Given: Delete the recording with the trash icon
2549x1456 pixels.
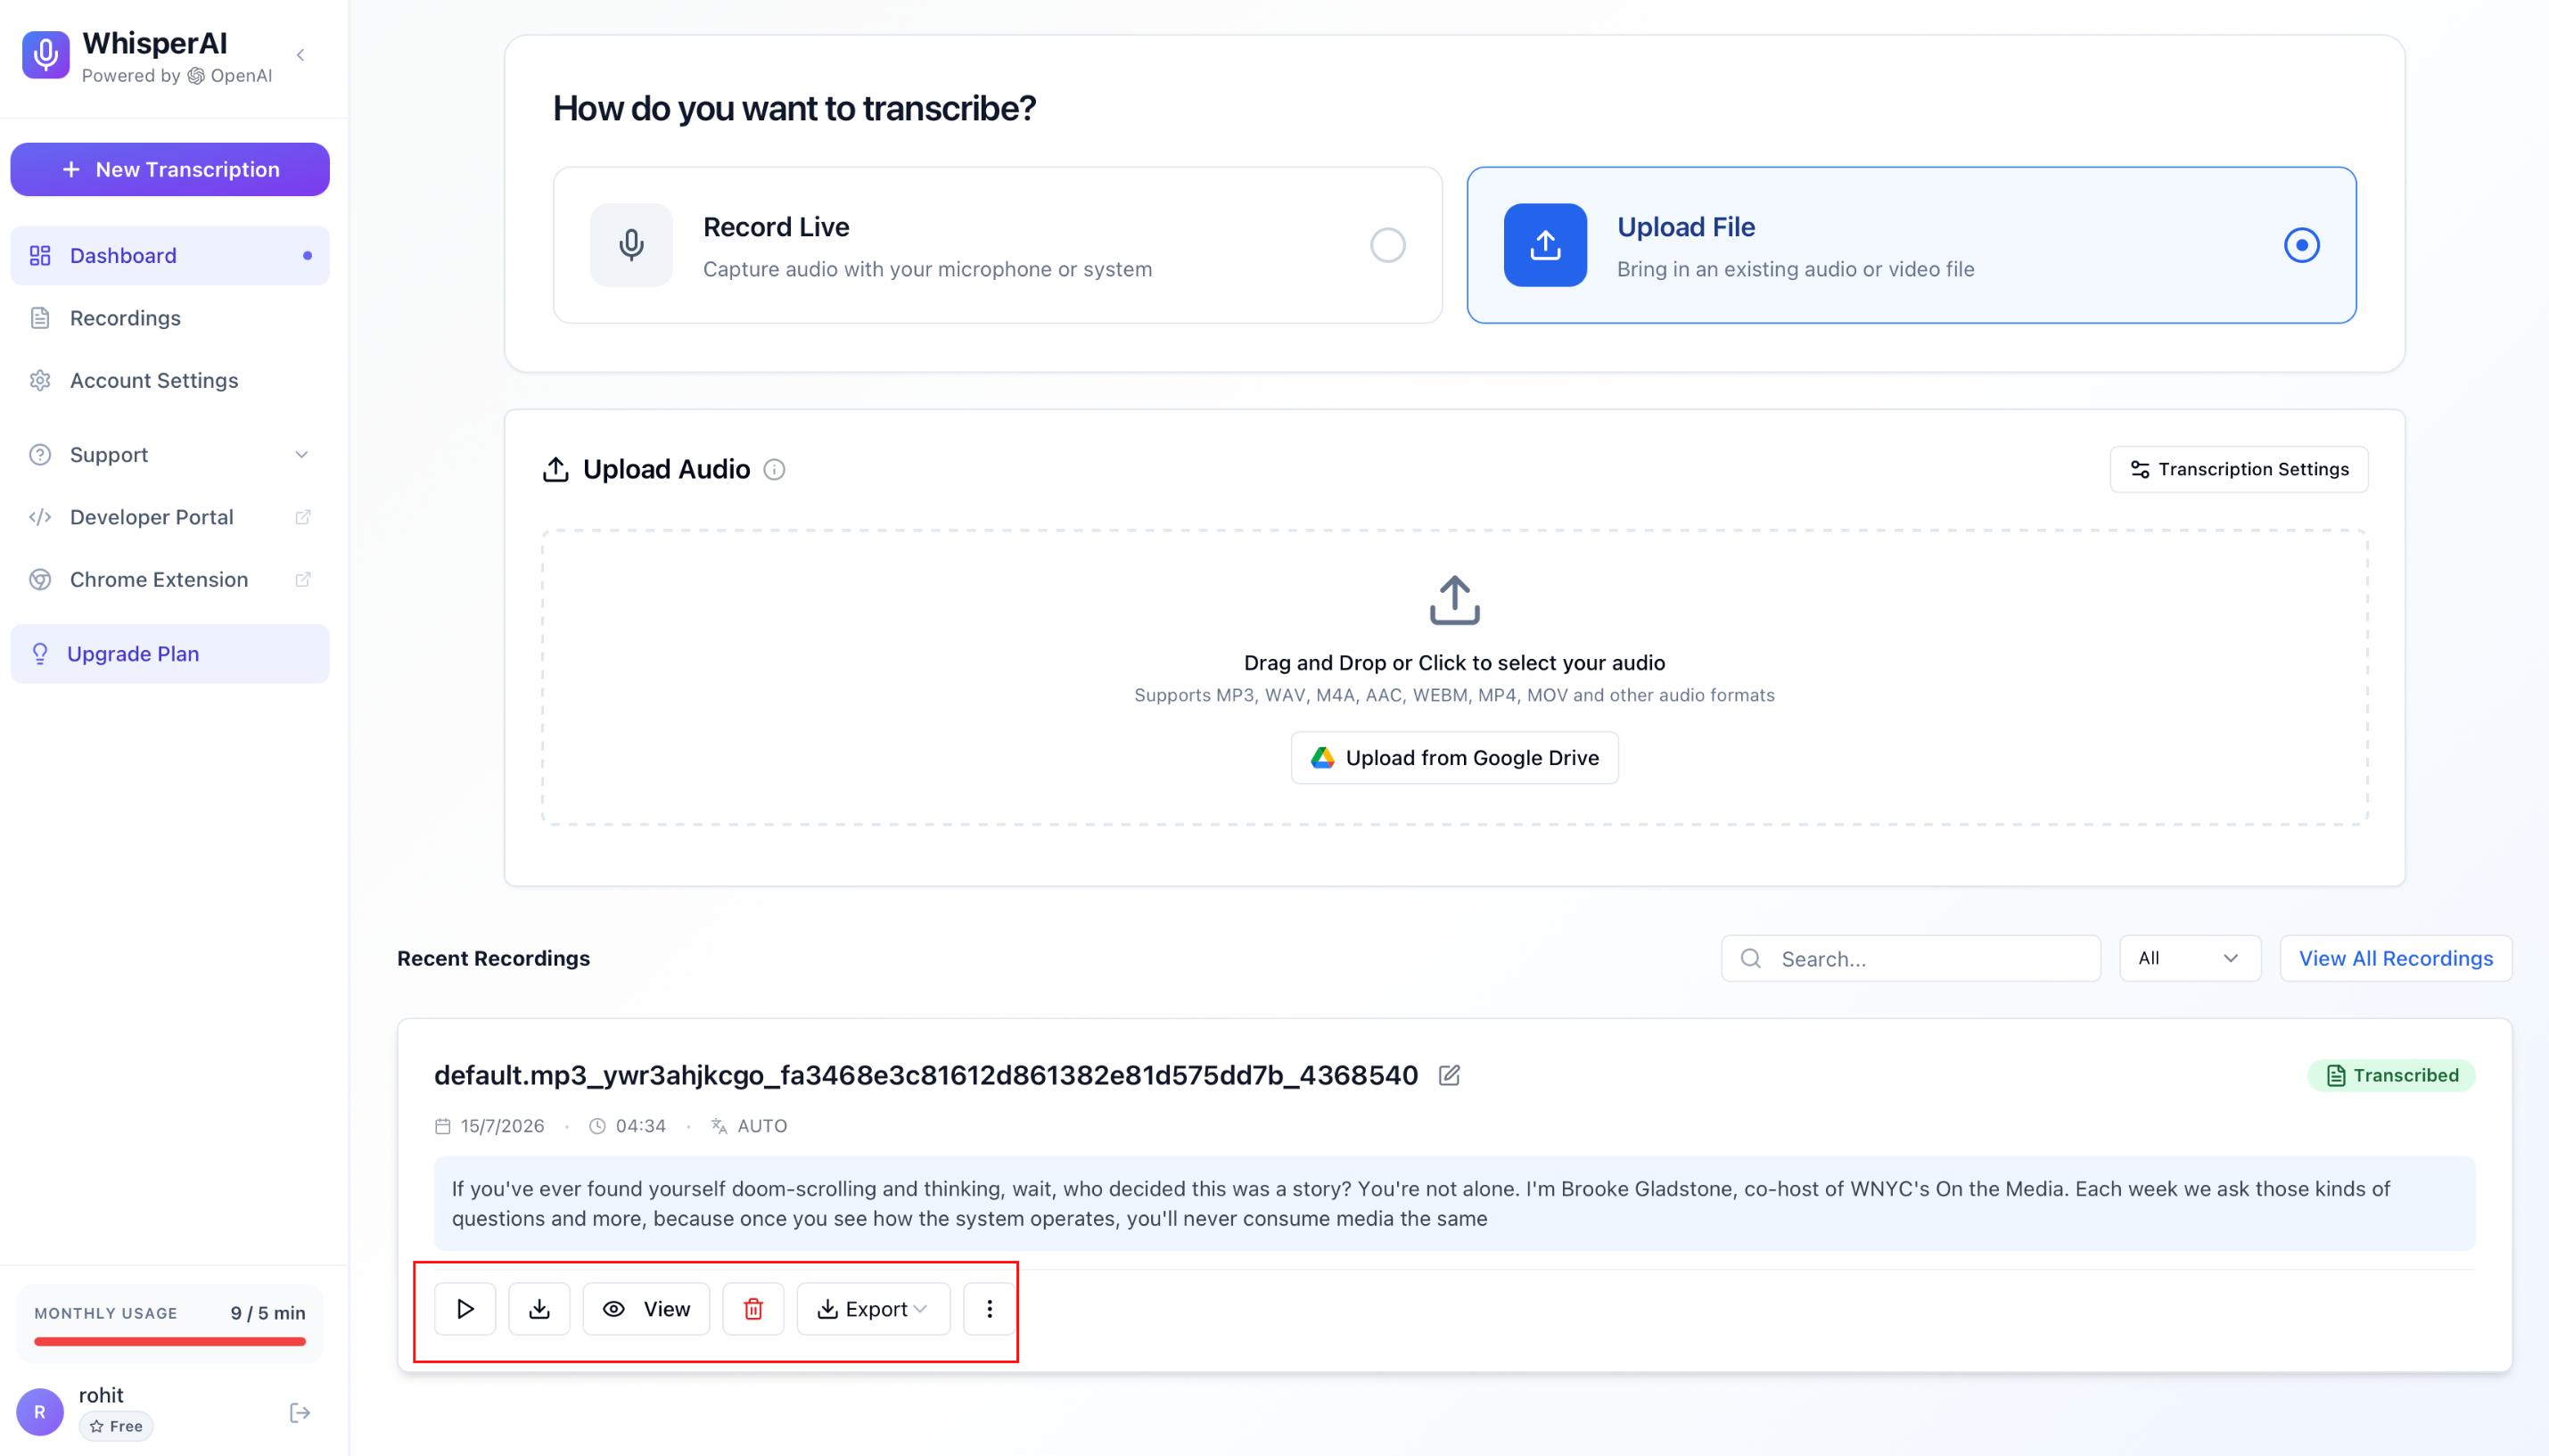Looking at the screenshot, I should [x=753, y=1309].
